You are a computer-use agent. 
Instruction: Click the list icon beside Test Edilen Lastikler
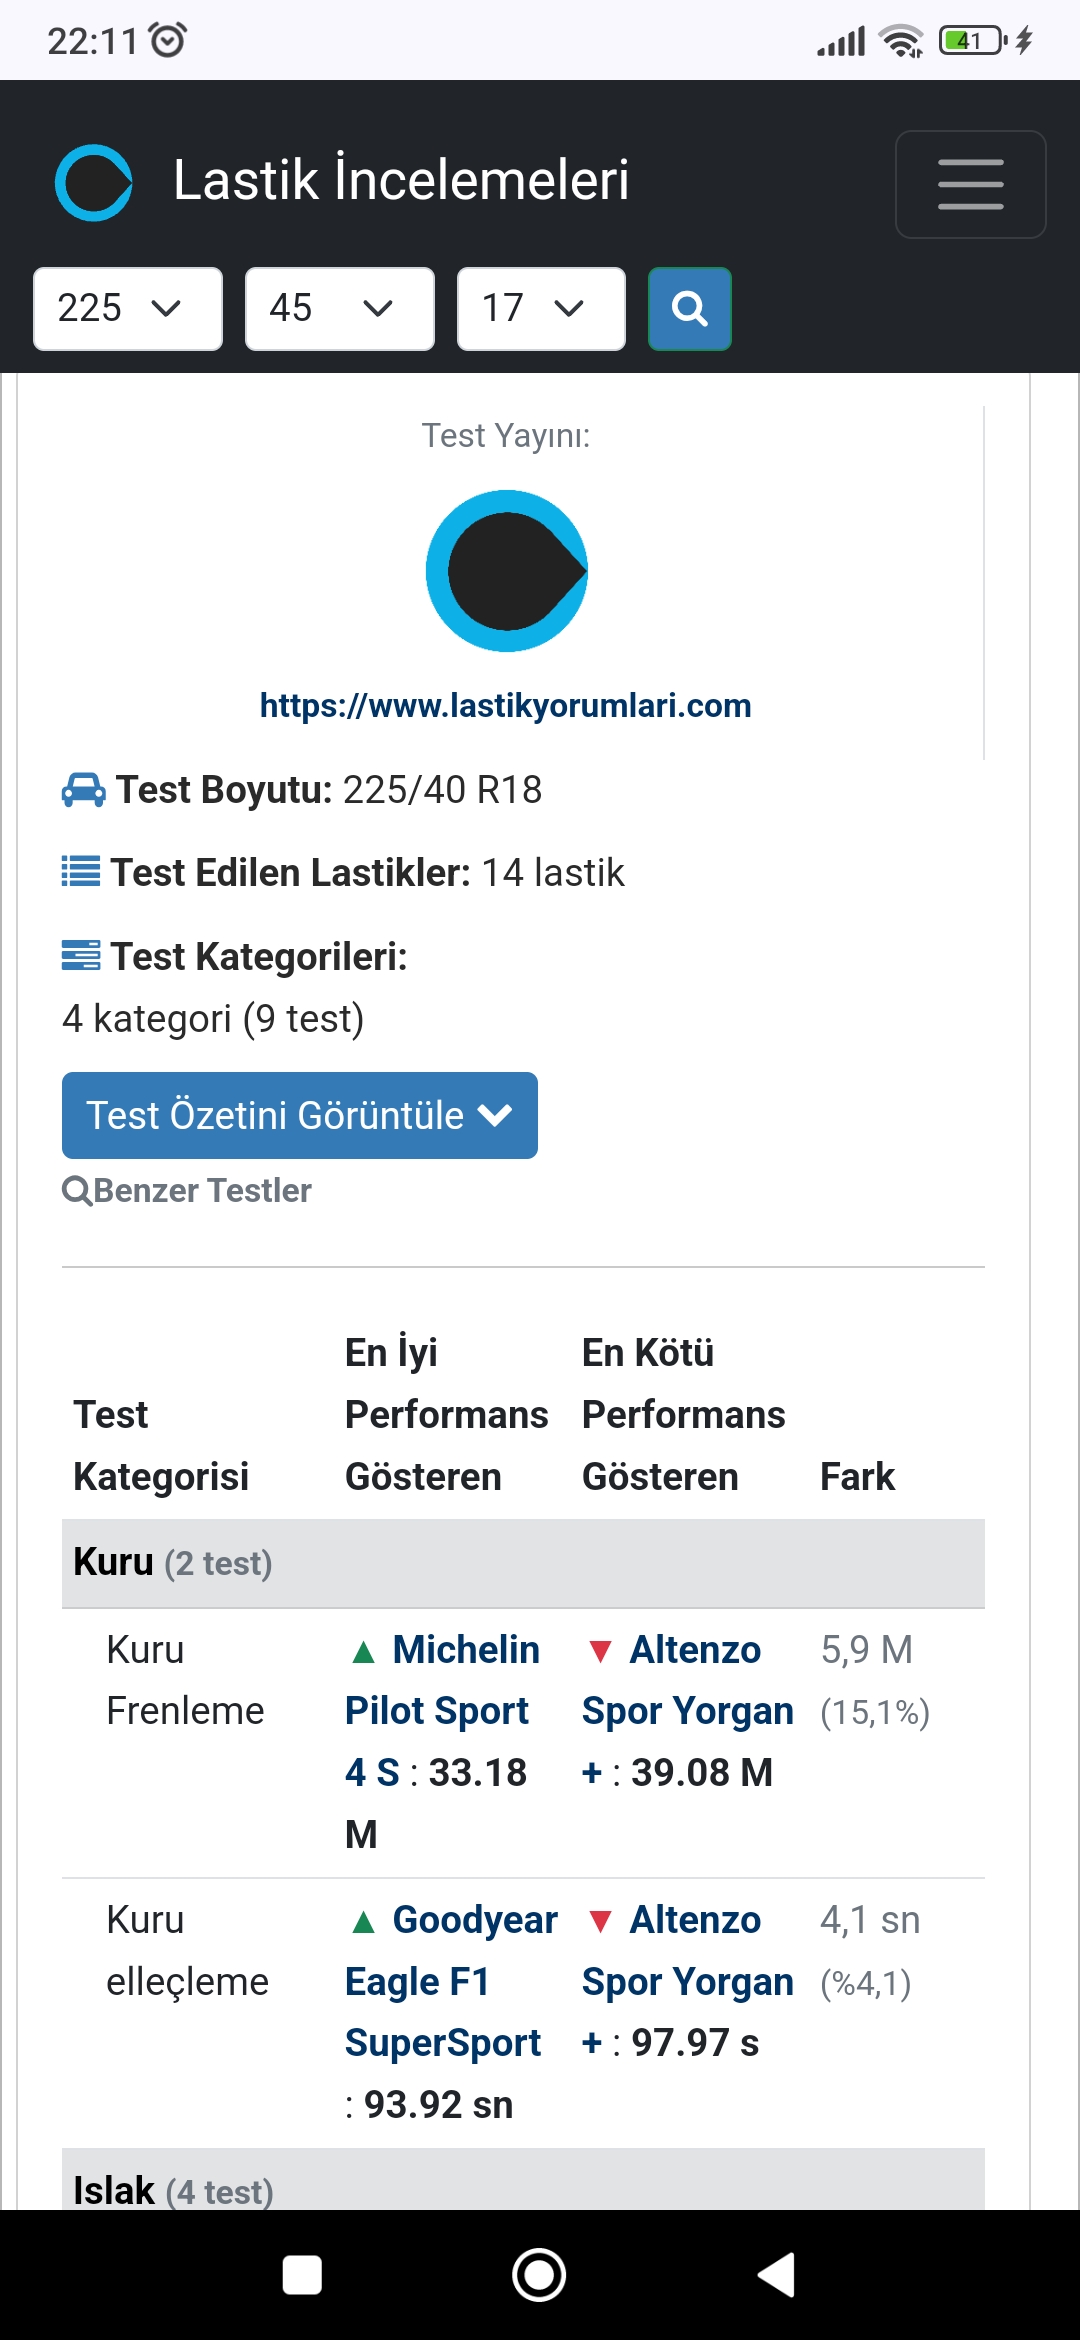tap(81, 872)
